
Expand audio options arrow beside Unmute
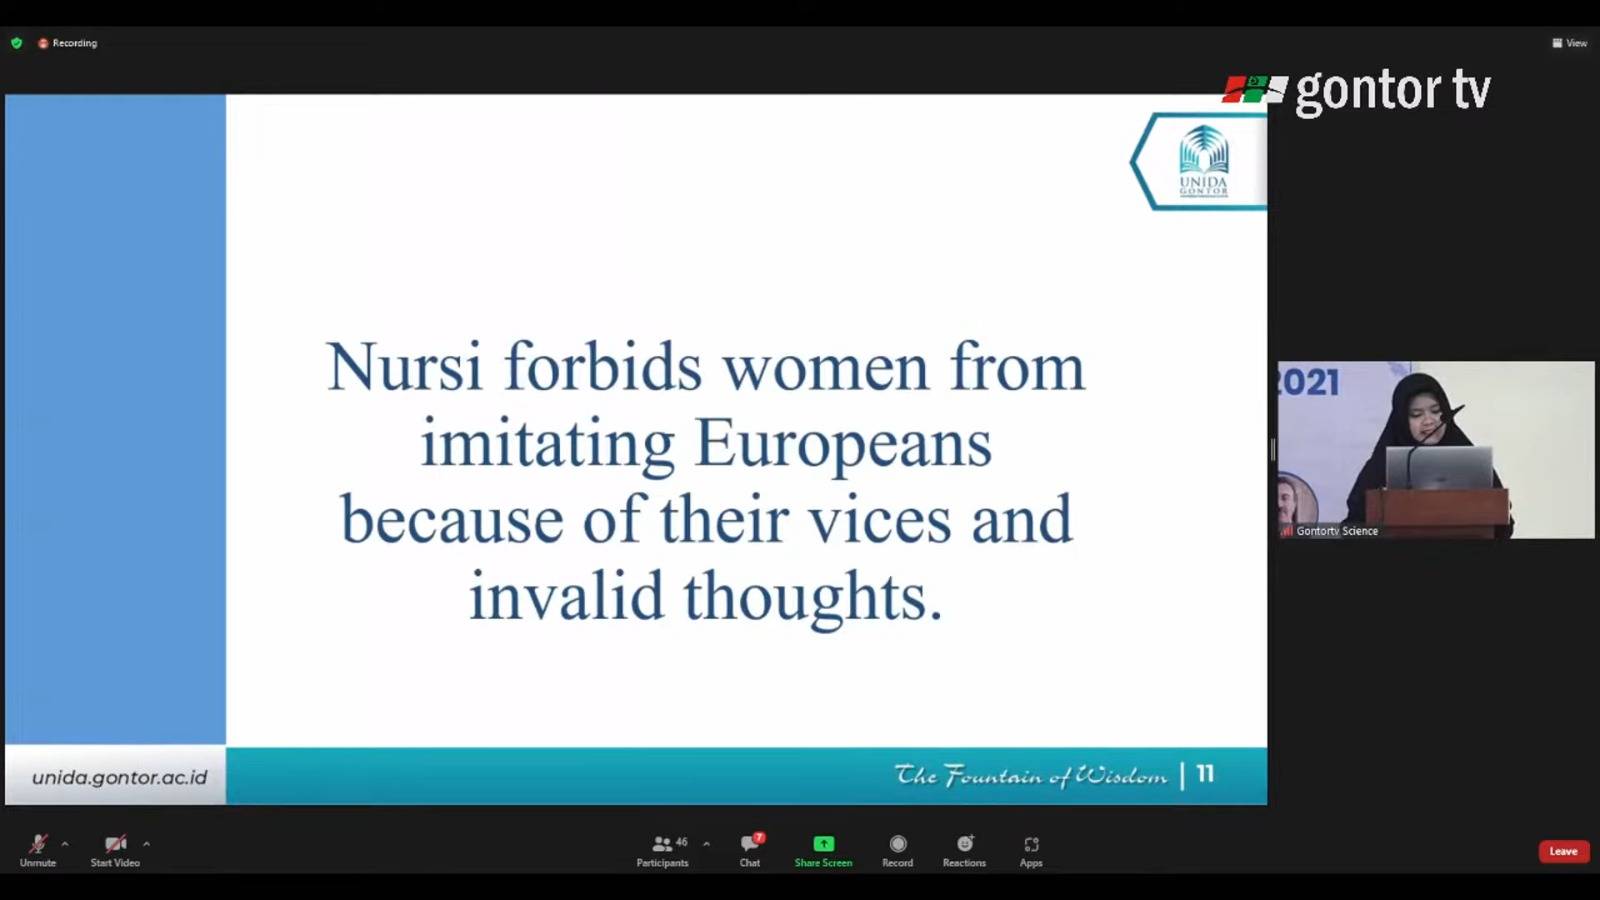pyautogui.click(x=65, y=844)
